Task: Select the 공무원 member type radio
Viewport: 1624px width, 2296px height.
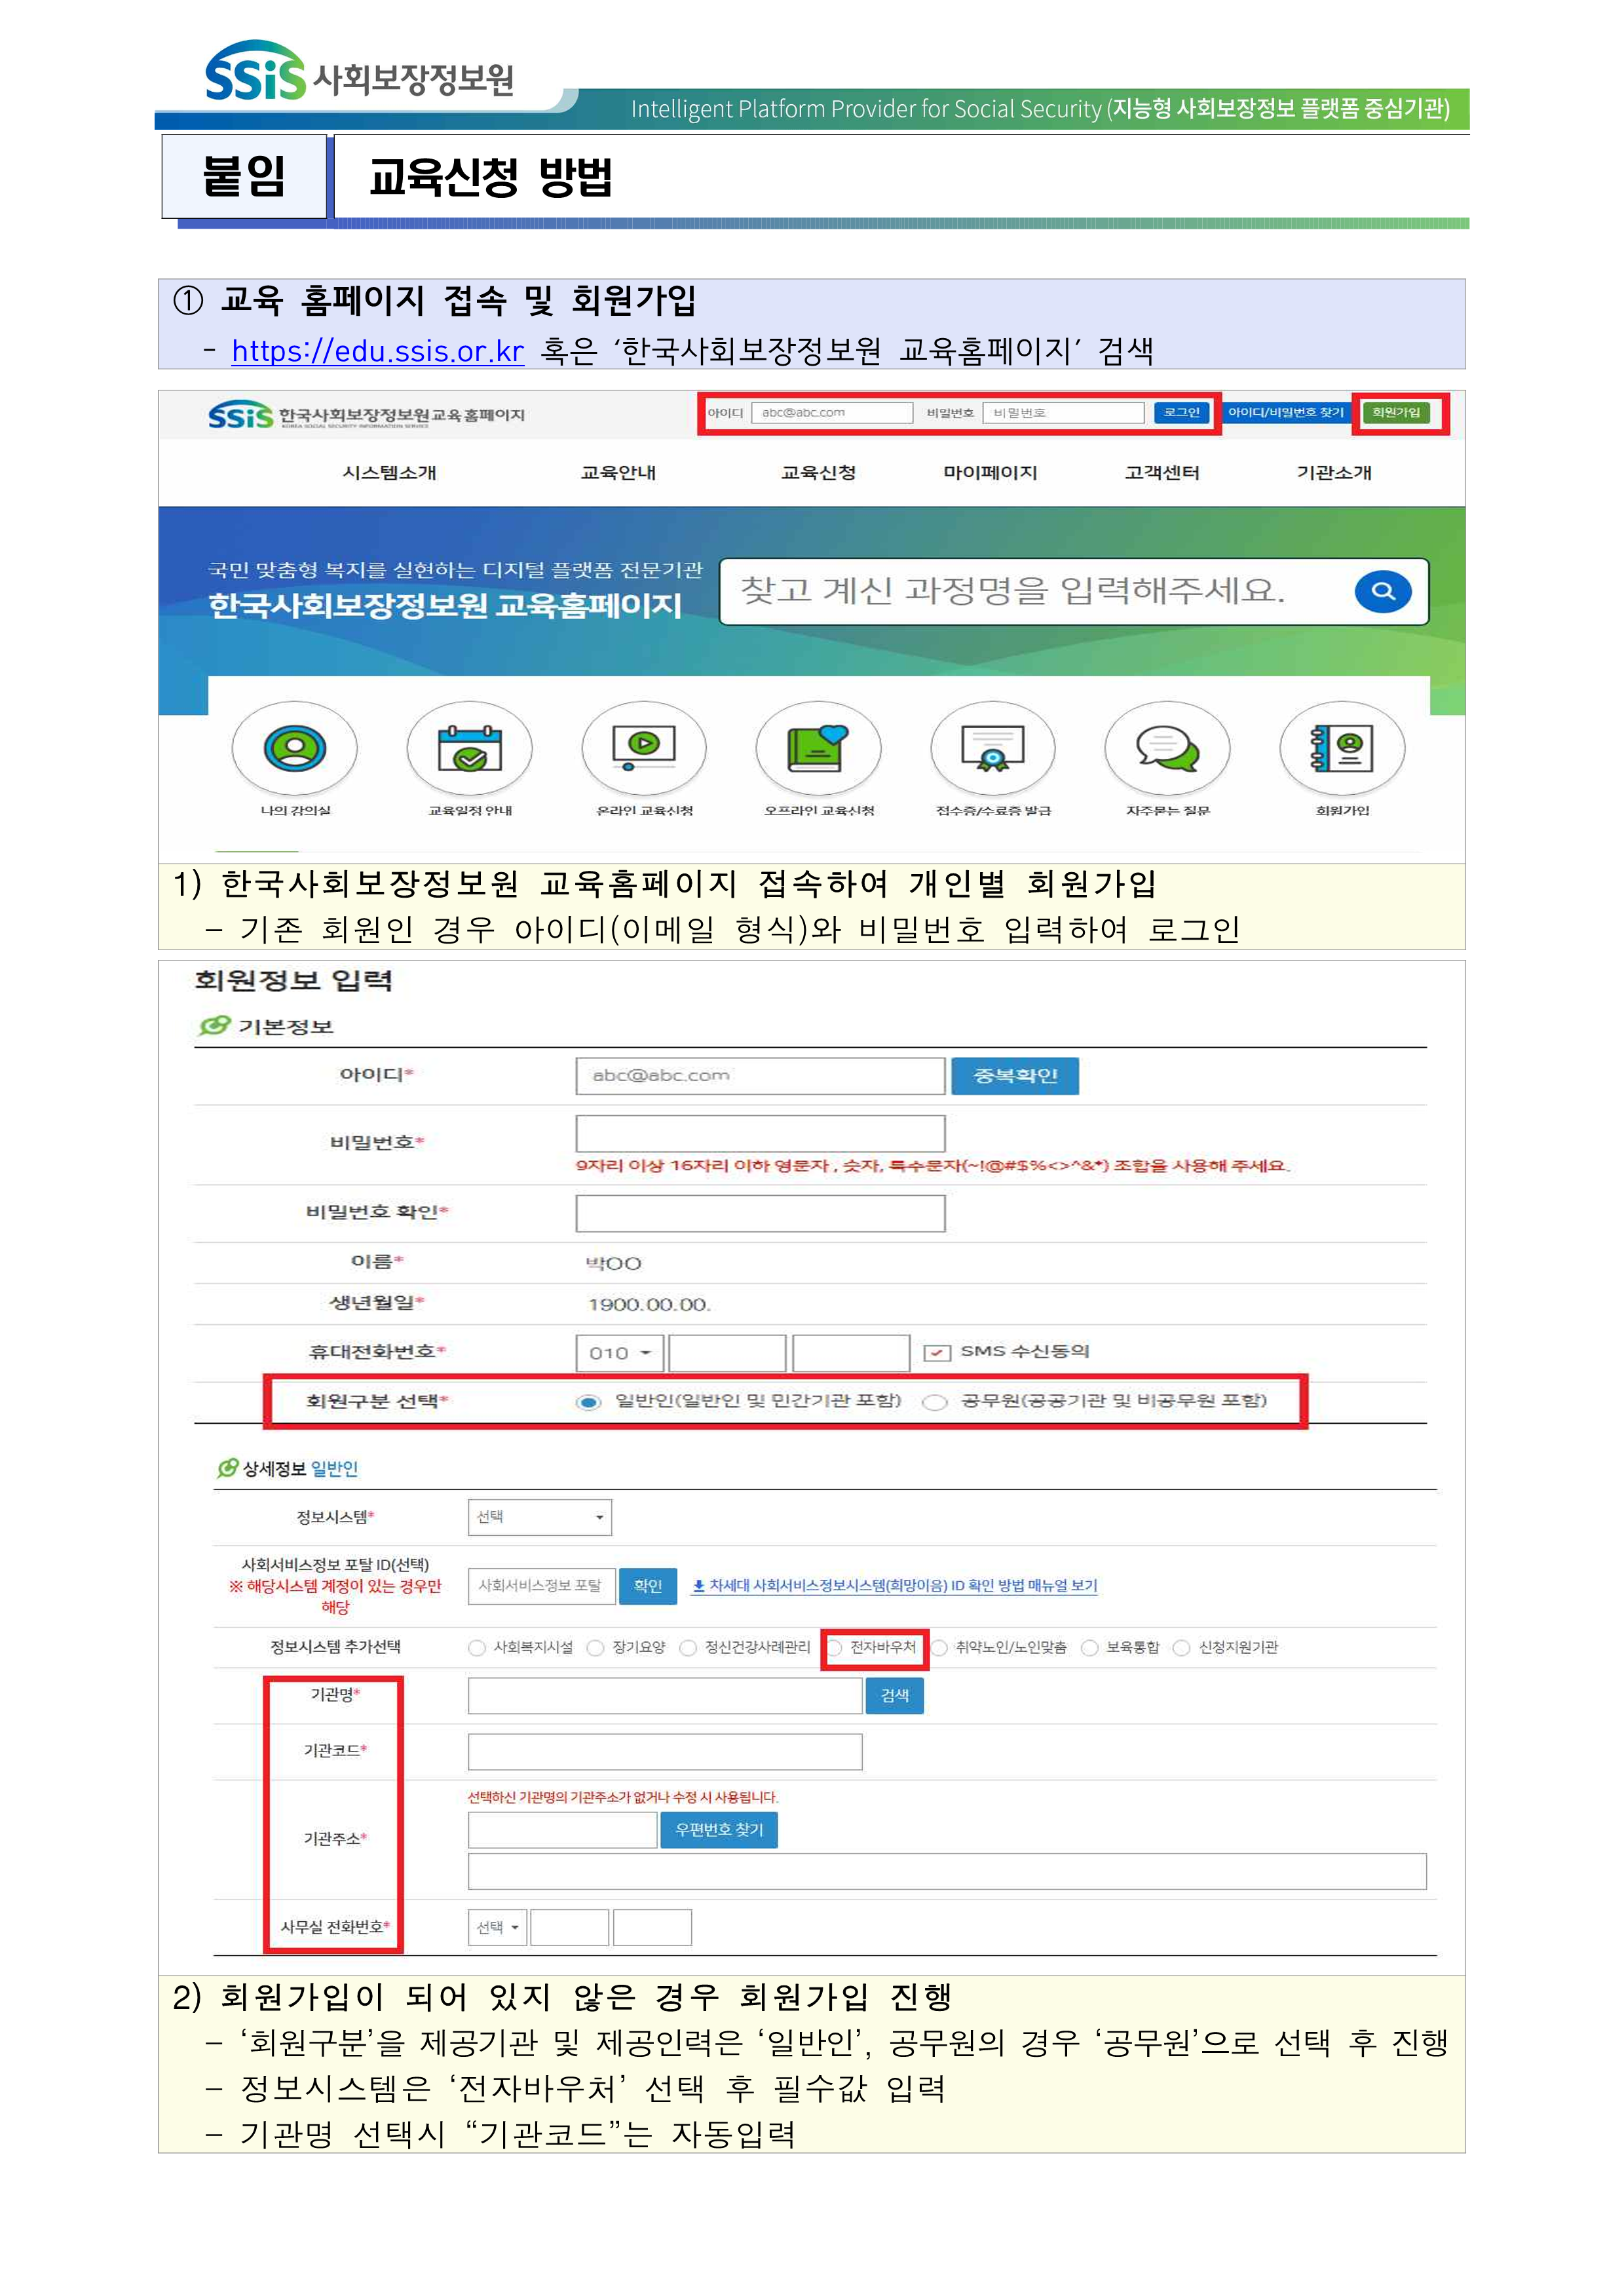Action: tap(935, 1402)
